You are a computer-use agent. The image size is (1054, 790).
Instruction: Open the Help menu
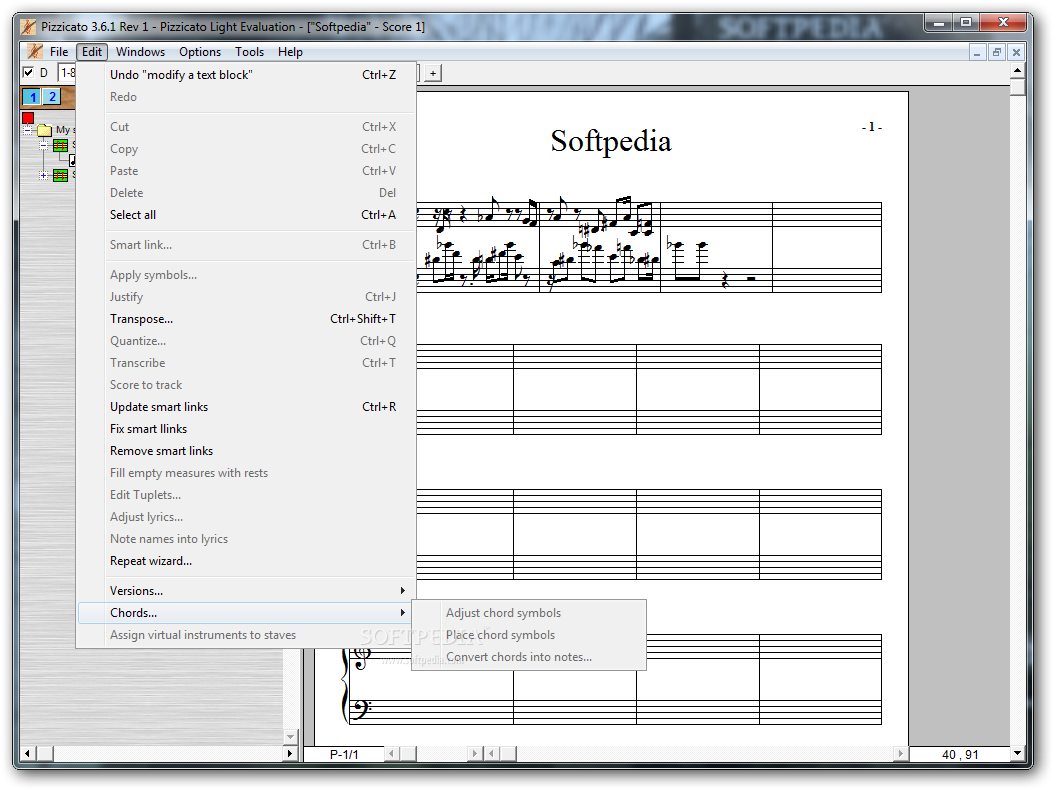[x=290, y=52]
